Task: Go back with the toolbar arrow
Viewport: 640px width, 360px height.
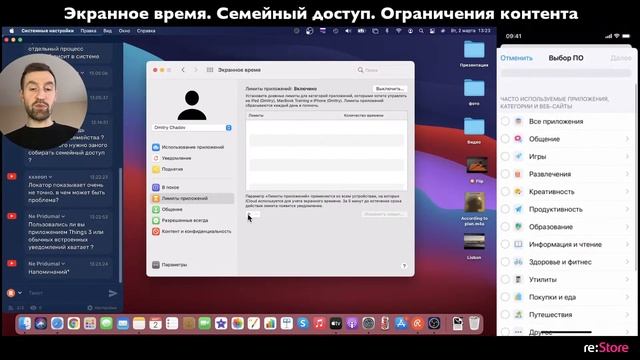Action: point(183,70)
